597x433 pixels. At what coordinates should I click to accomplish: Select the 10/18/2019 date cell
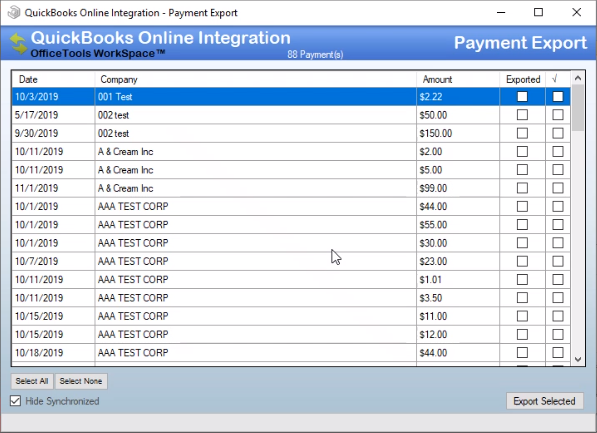(x=53, y=353)
